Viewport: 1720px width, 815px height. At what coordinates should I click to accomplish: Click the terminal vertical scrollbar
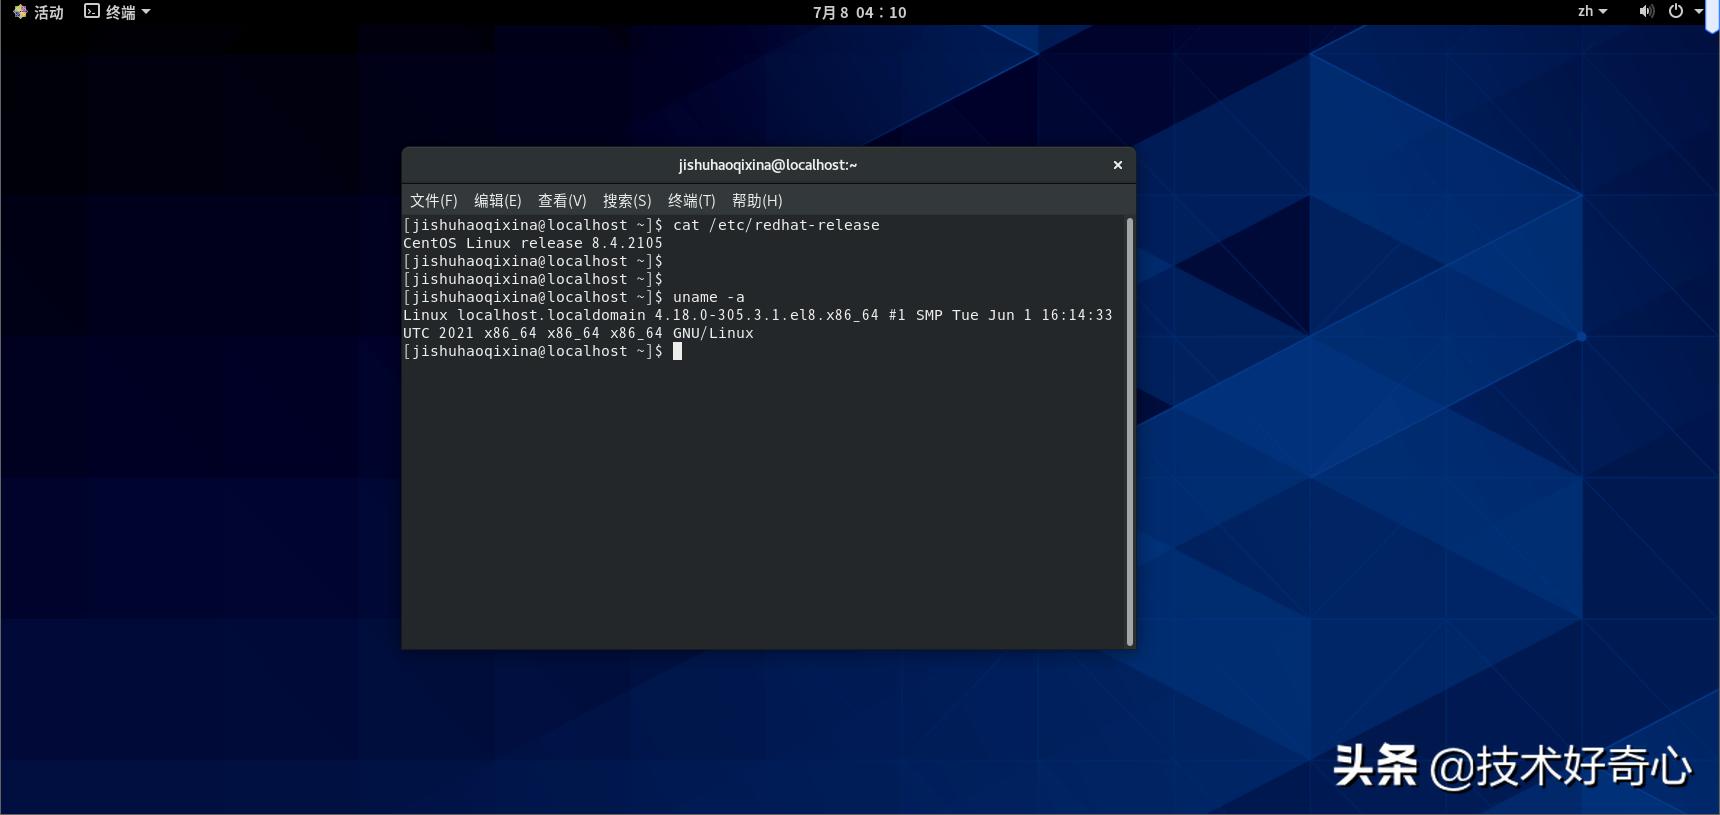click(1130, 431)
